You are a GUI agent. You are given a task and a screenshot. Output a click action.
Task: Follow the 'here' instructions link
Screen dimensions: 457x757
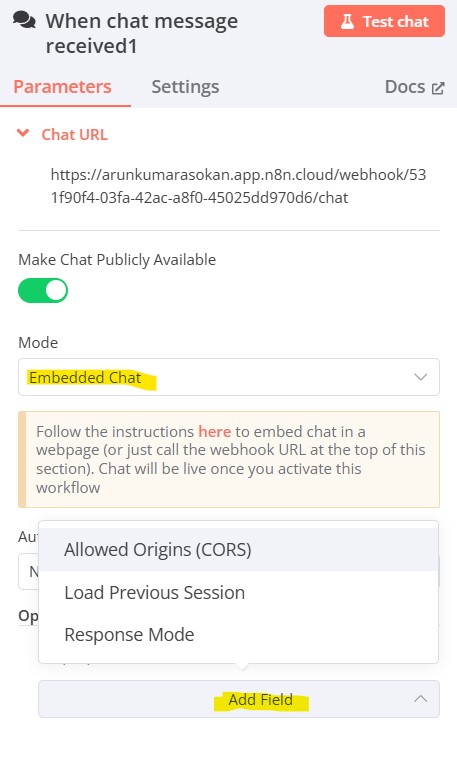[215, 431]
